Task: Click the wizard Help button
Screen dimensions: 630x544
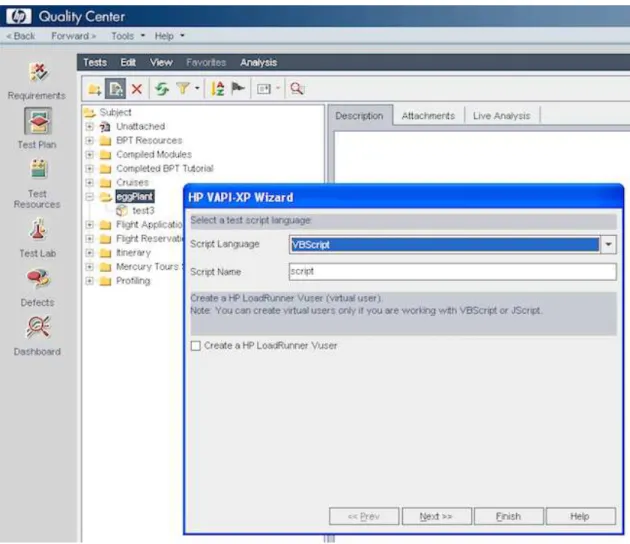Action: point(580,516)
